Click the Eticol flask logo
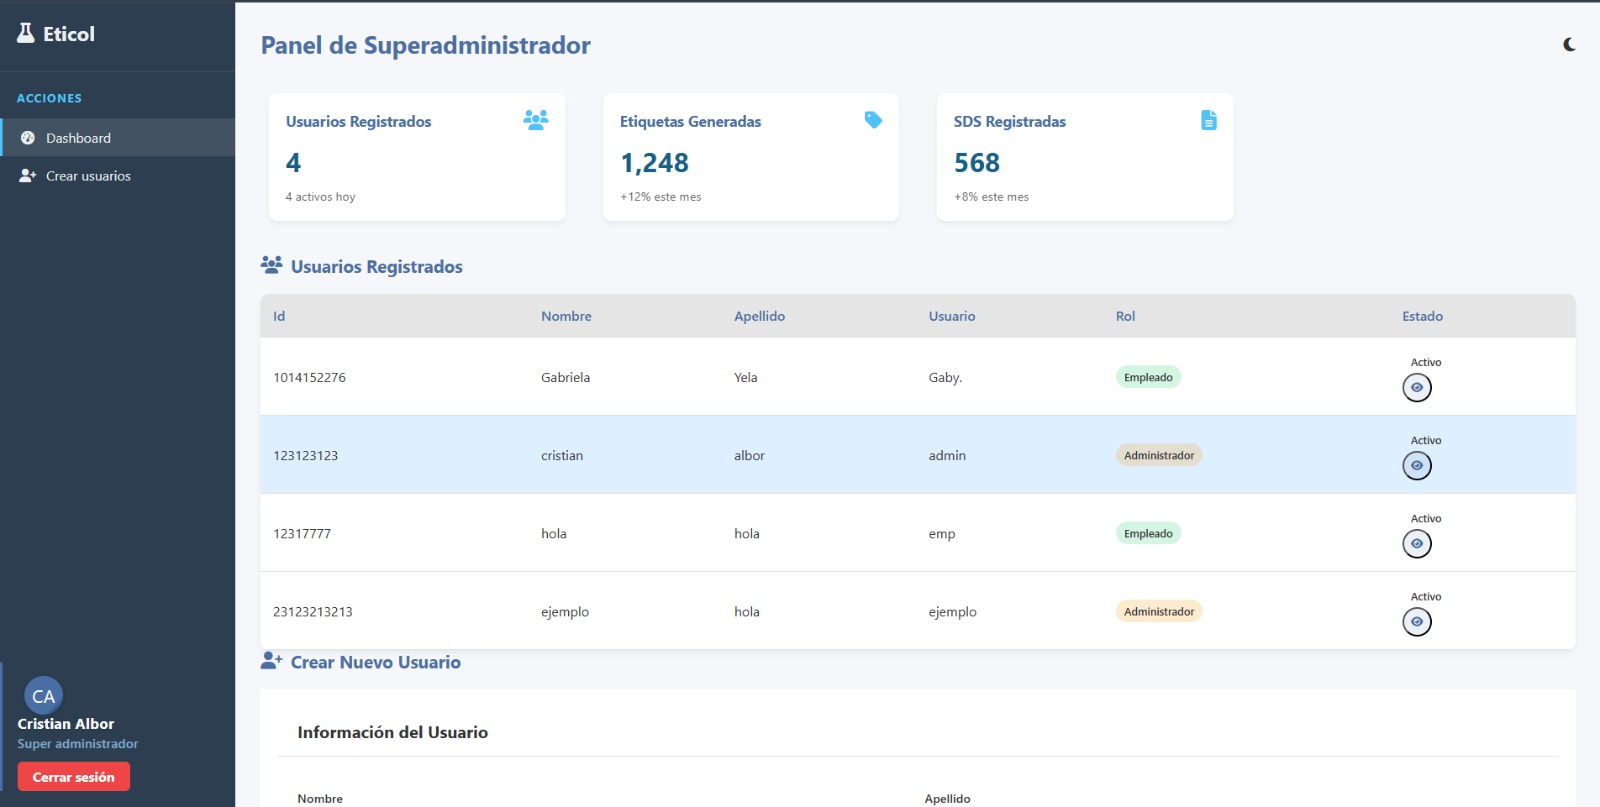Image resolution: width=1600 pixels, height=807 pixels. 26,33
